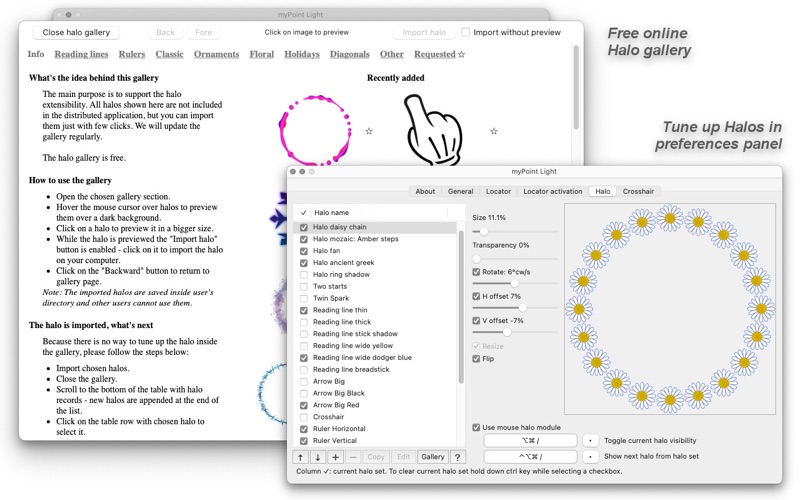Click the star next to the pink ring halo

(369, 132)
